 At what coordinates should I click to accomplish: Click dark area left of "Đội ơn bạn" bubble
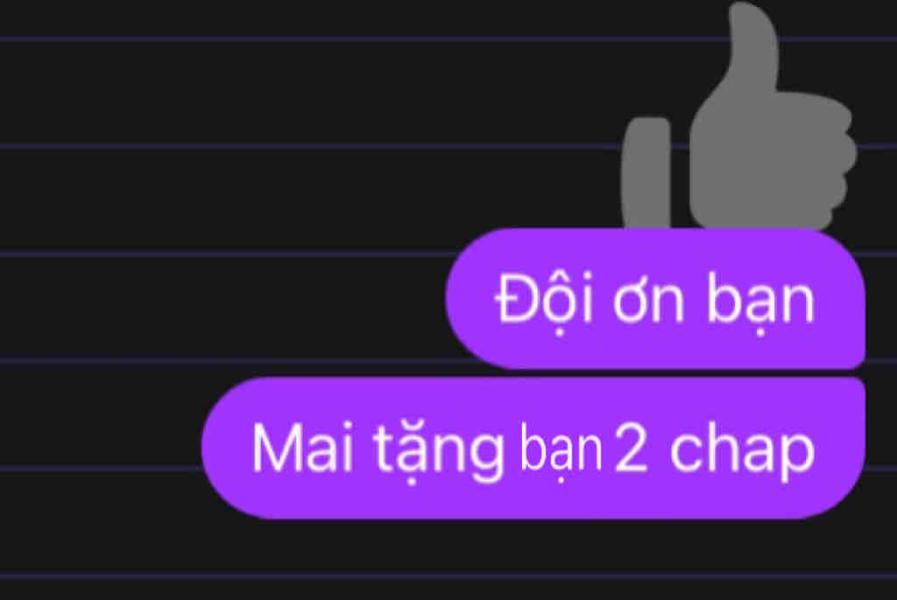pos(223,298)
